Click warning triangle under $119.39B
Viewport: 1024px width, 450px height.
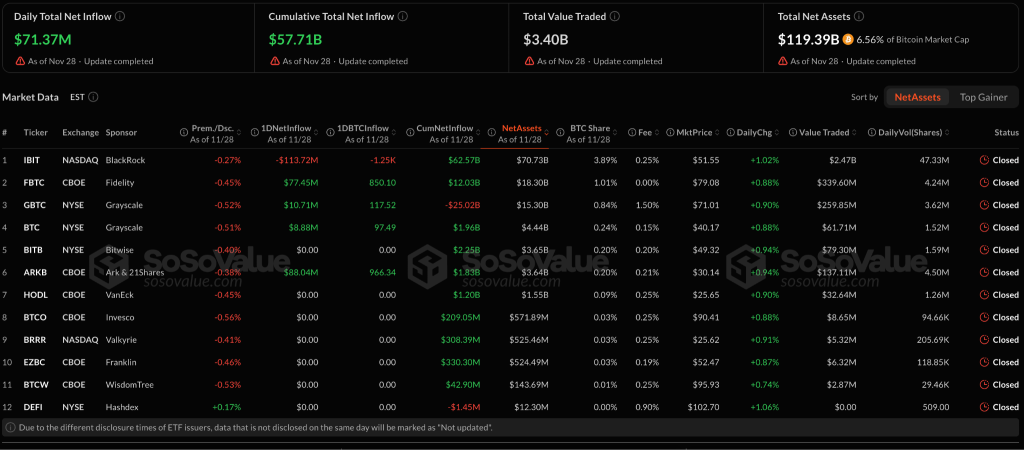tap(783, 61)
